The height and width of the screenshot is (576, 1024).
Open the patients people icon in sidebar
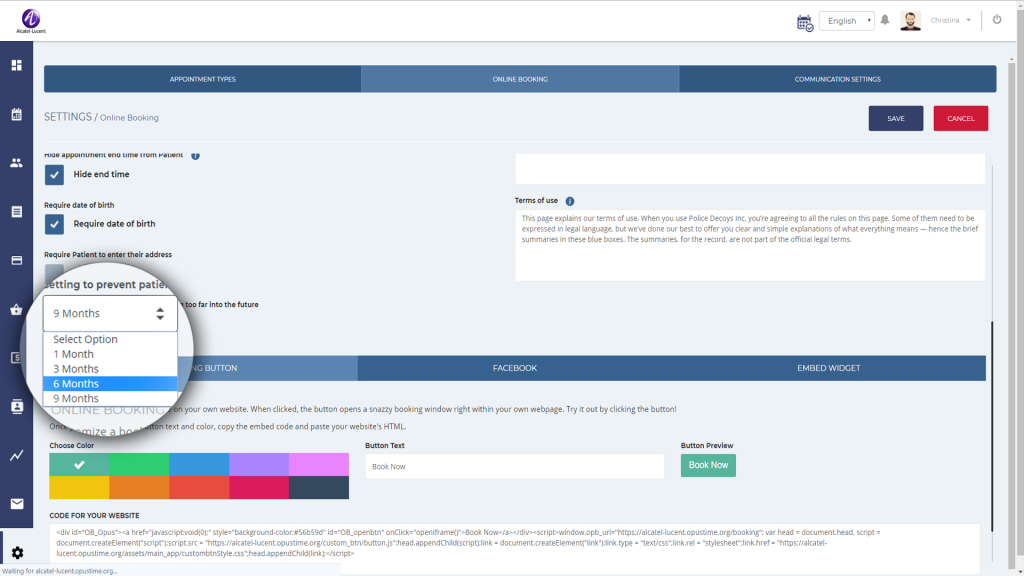[16, 163]
